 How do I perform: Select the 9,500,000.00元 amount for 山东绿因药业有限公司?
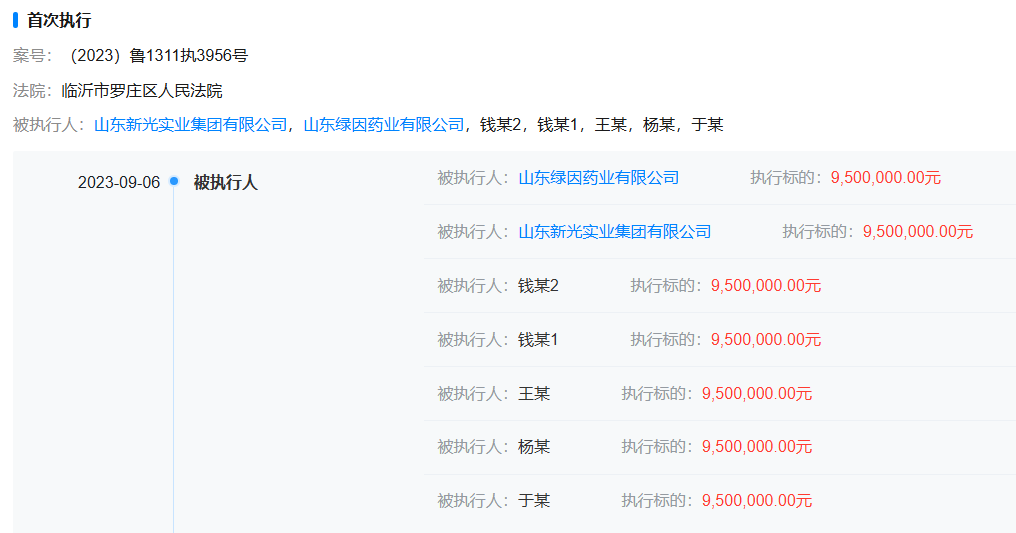(886, 178)
